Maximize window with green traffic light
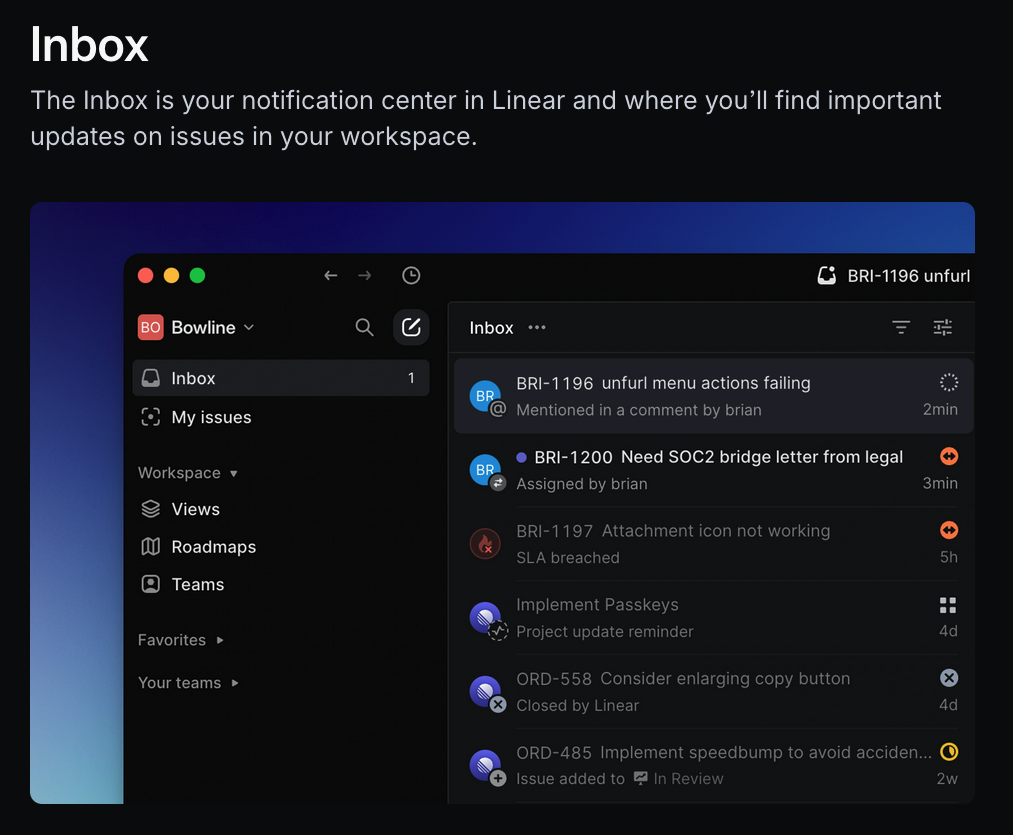Screen dimensions: 1013x835 point(197,275)
